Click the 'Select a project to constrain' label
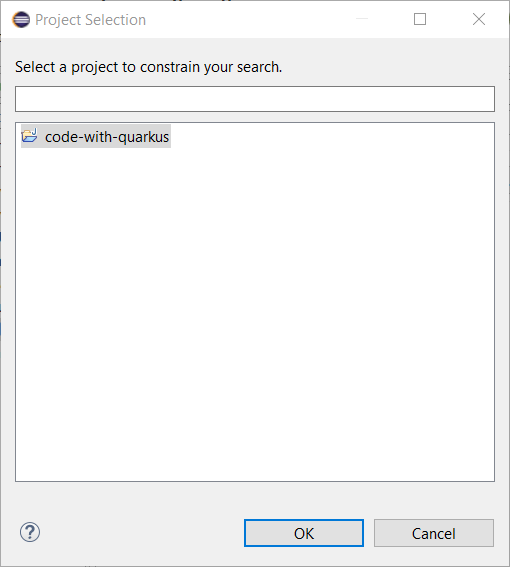Screen dimensions: 510x567 pos(148,67)
